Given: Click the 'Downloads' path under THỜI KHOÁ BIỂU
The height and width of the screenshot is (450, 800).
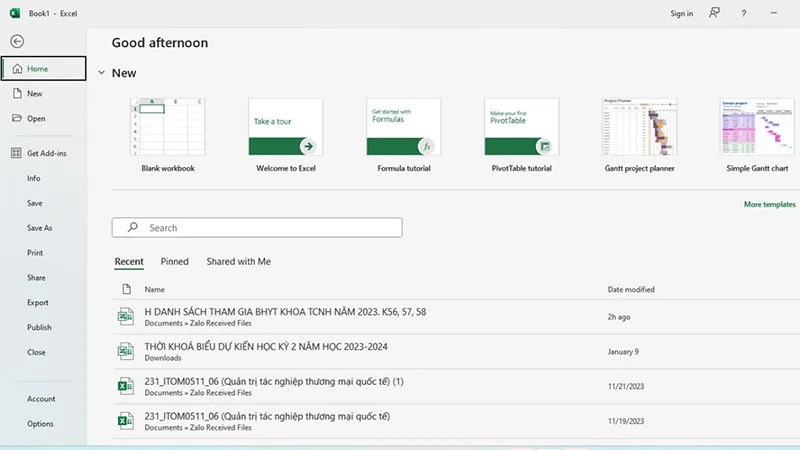Looking at the screenshot, I should tap(163, 358).
